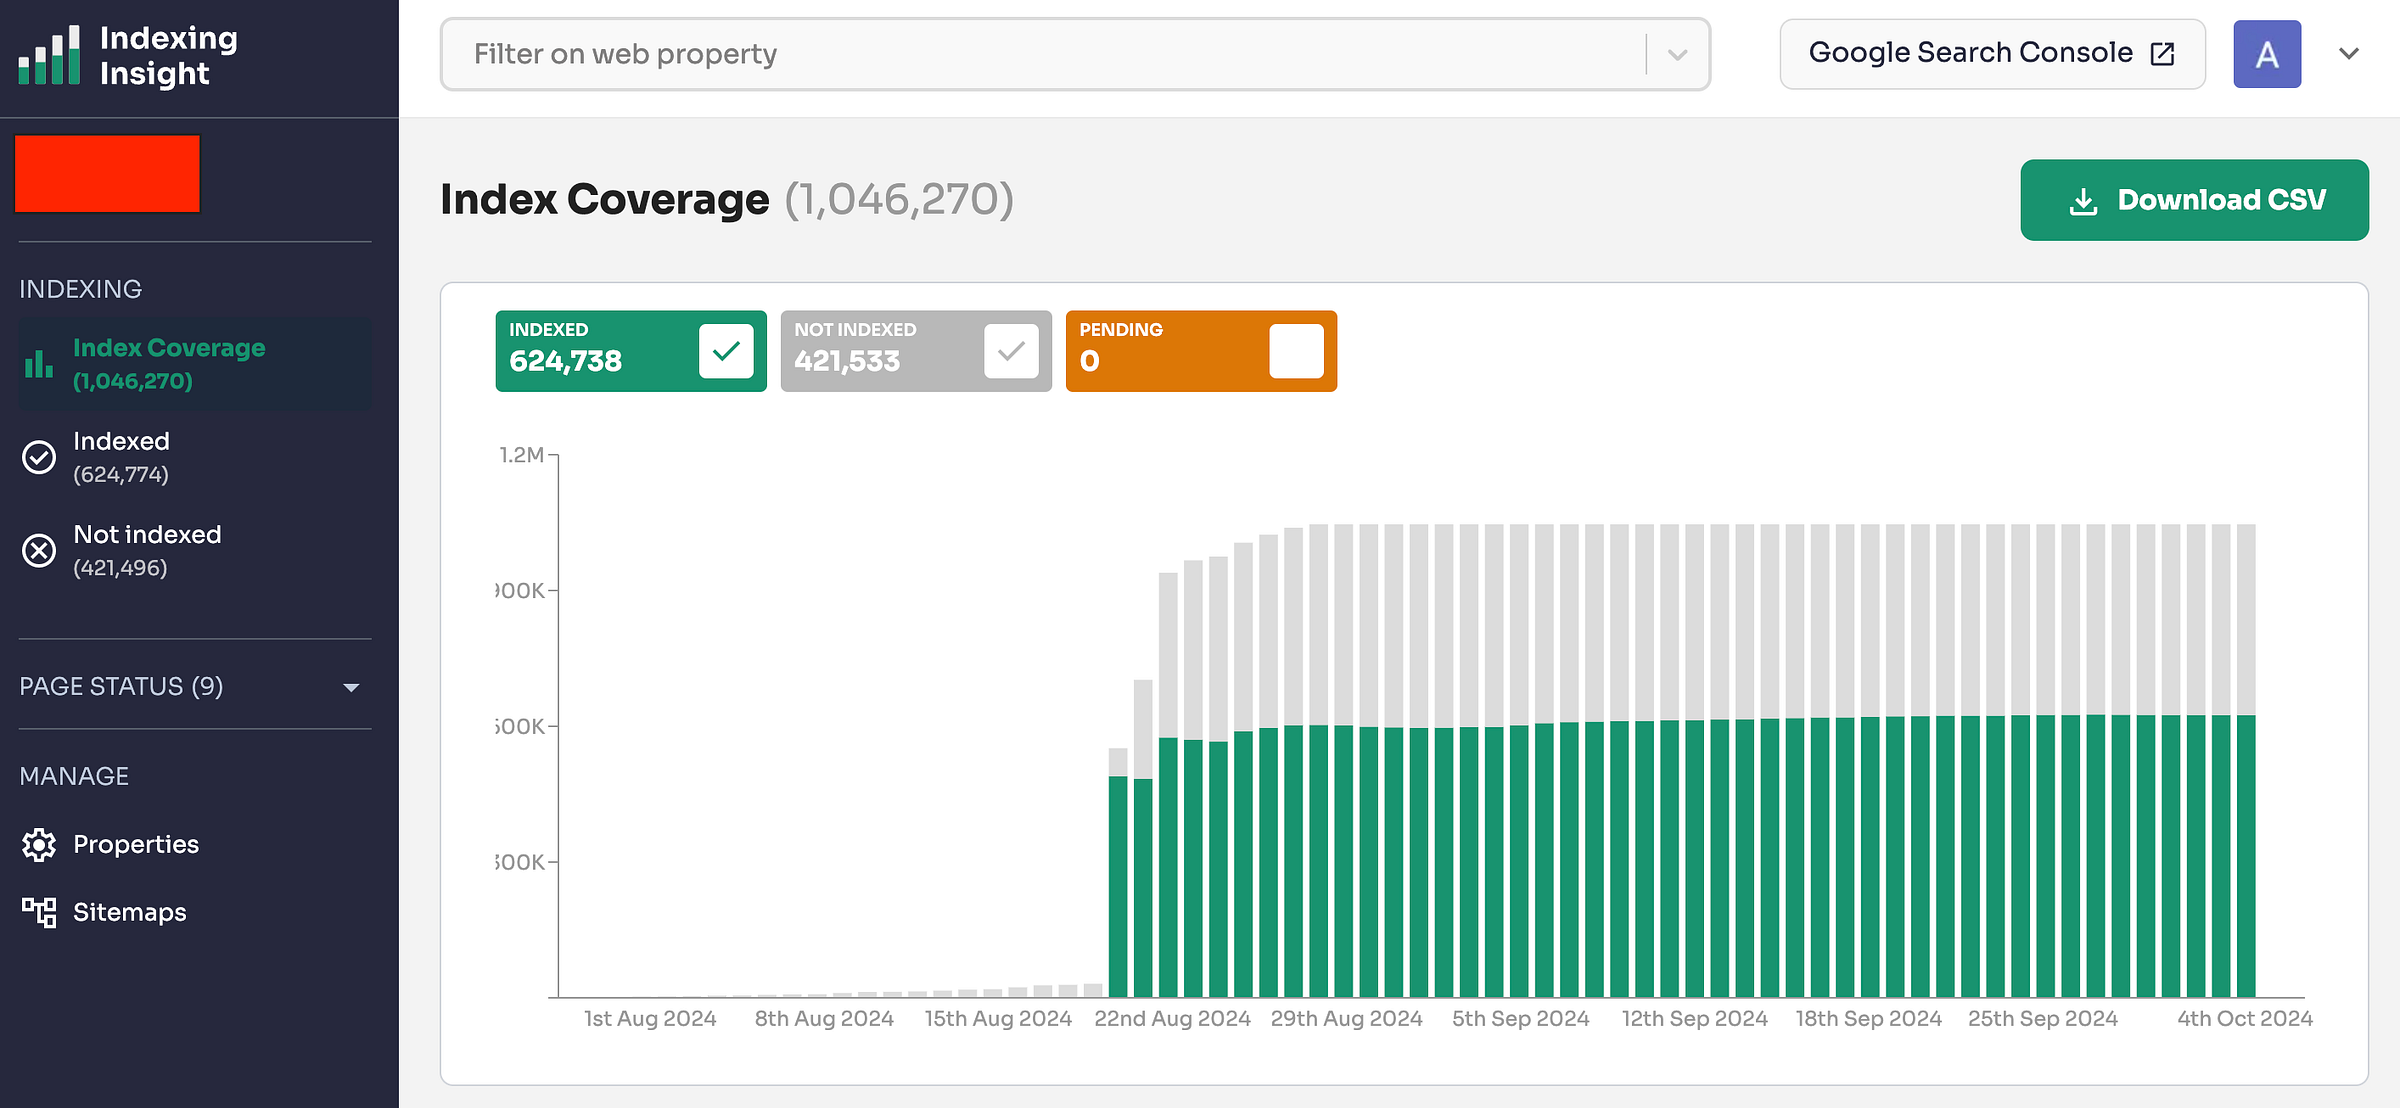Click the Indexing Insight logo icon
This screenshot has height=1108, width=2400.
pos(50,55)
